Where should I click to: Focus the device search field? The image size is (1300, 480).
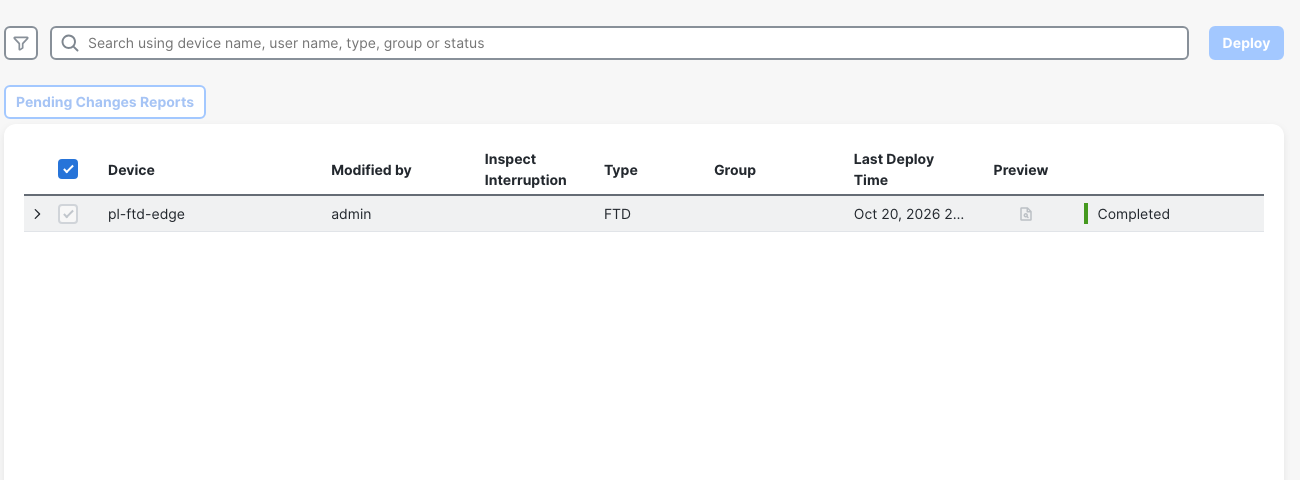[619, 43]
